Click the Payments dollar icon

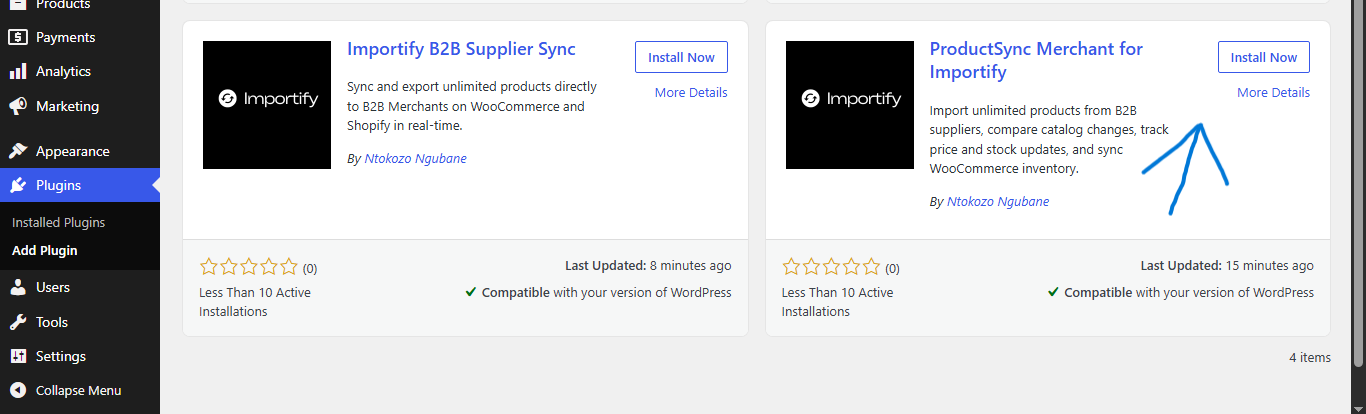17,37
